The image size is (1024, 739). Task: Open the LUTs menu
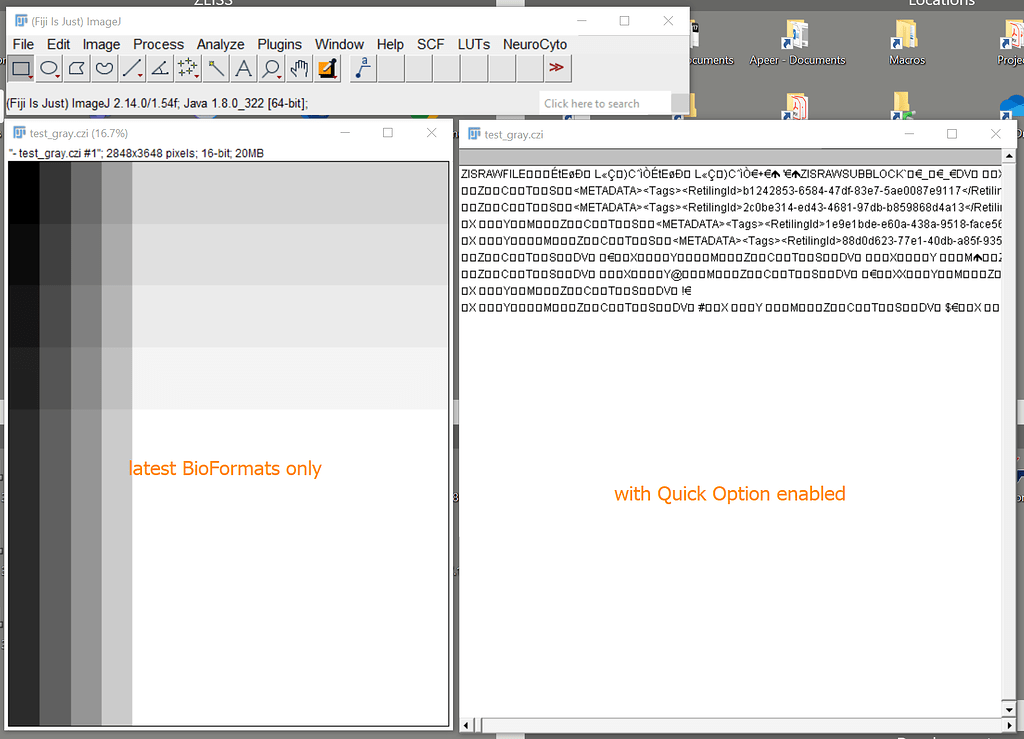[473, 44]
